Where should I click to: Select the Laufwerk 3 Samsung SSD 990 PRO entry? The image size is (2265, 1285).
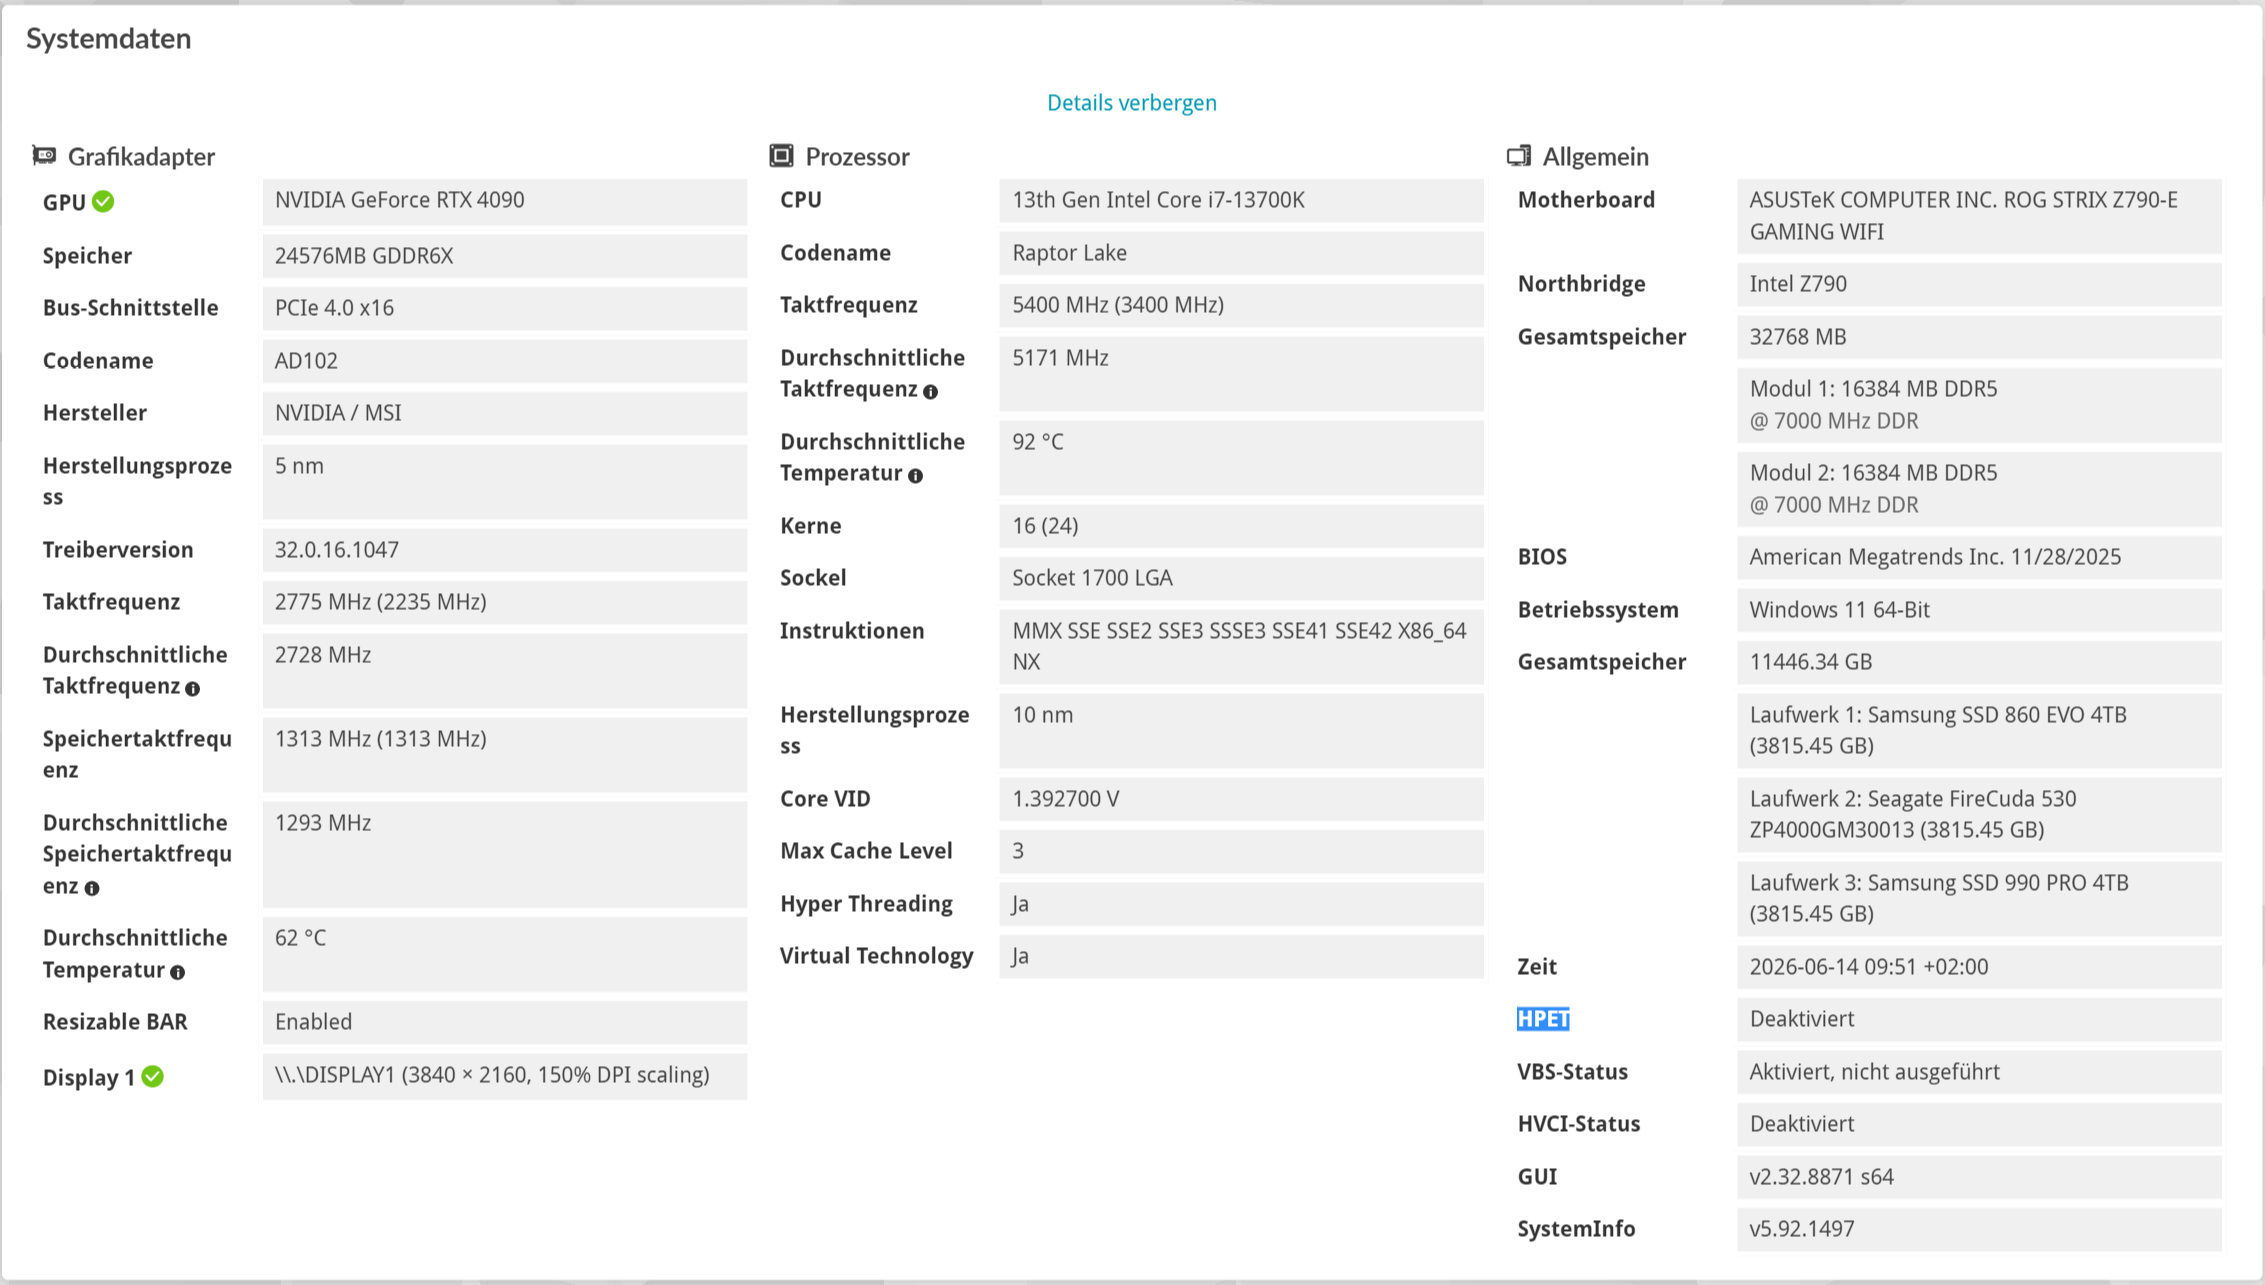point(1979,898)
